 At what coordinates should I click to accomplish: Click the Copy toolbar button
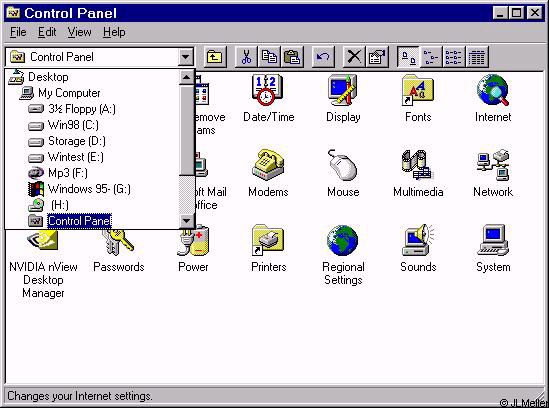[x=269, y=57]
